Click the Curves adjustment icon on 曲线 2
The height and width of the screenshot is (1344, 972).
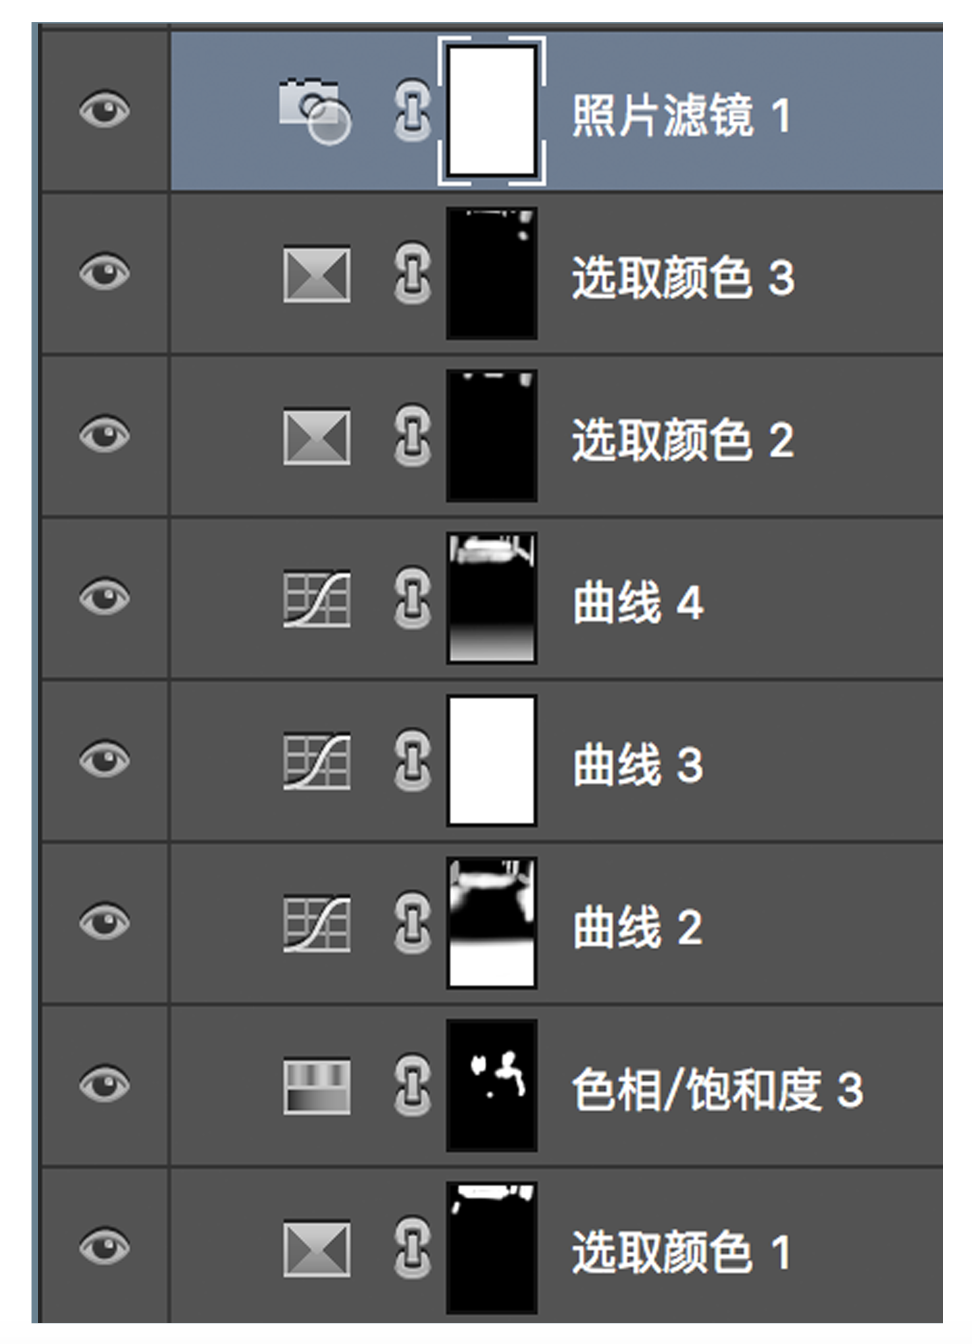[317, 924]
